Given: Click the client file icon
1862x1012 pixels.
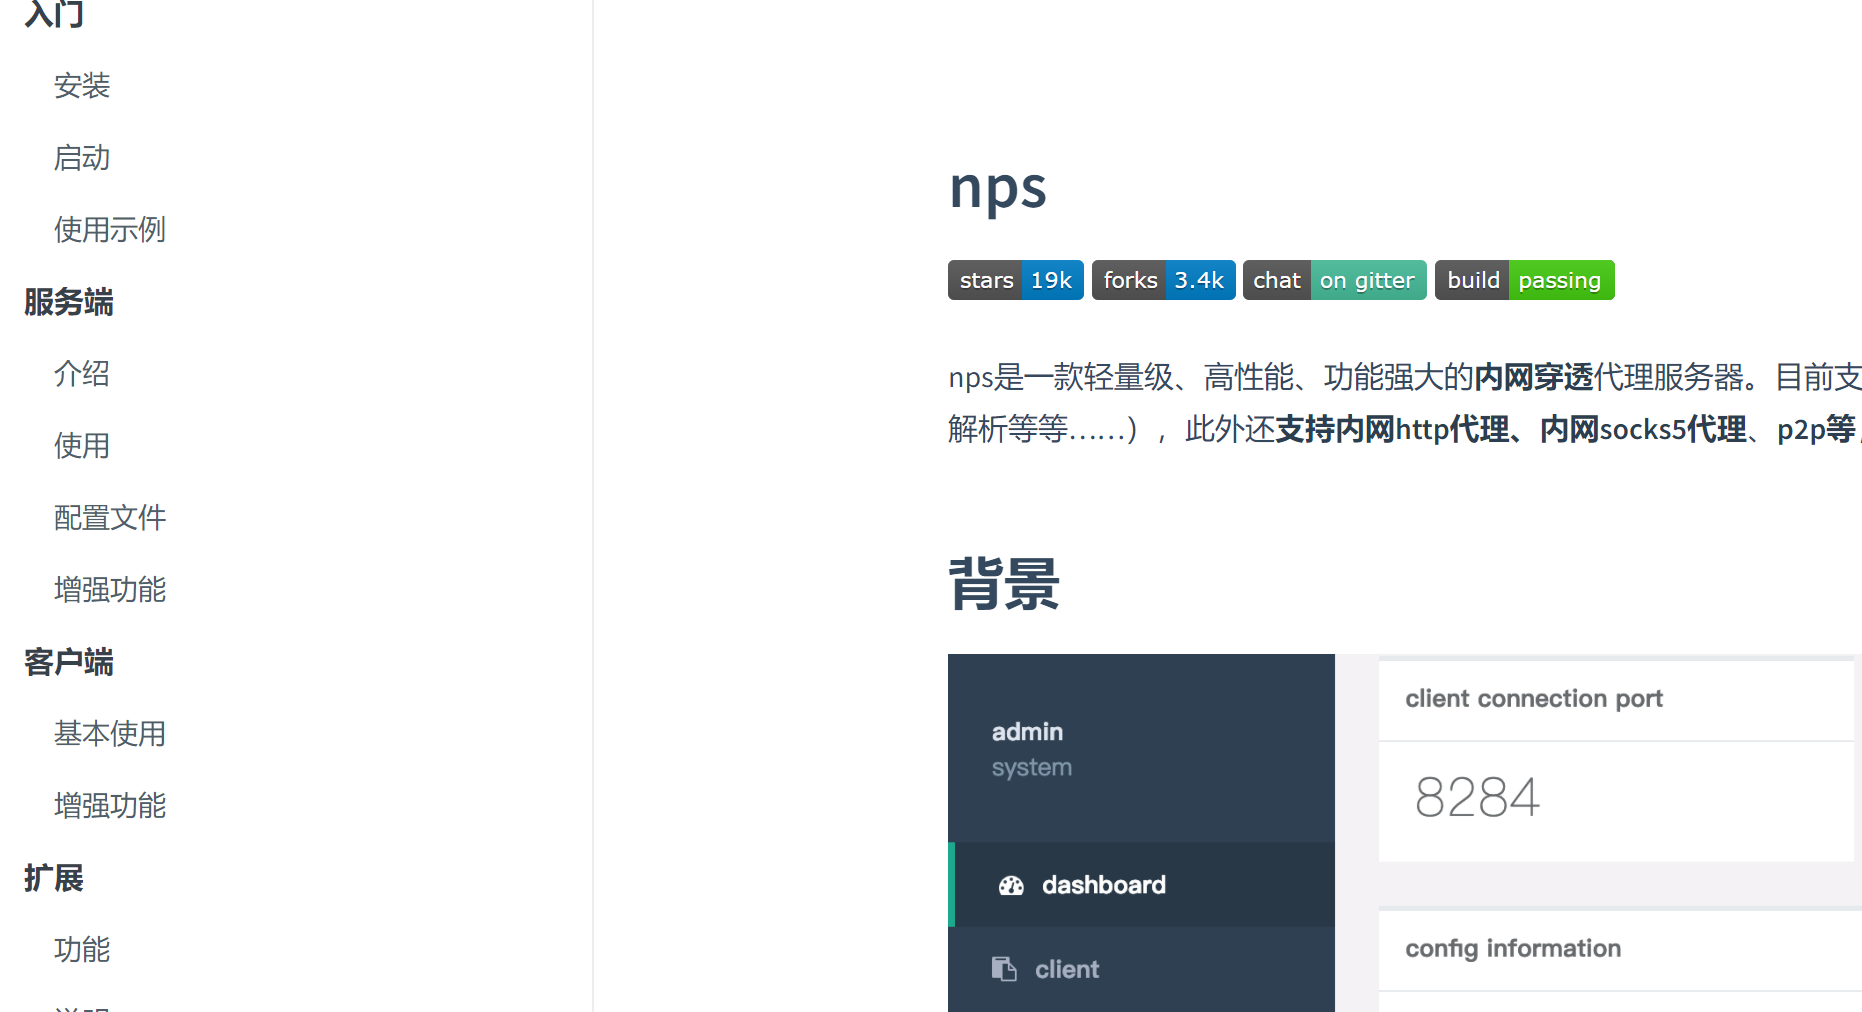Looking at the screenshot, I should [1003, 968].
